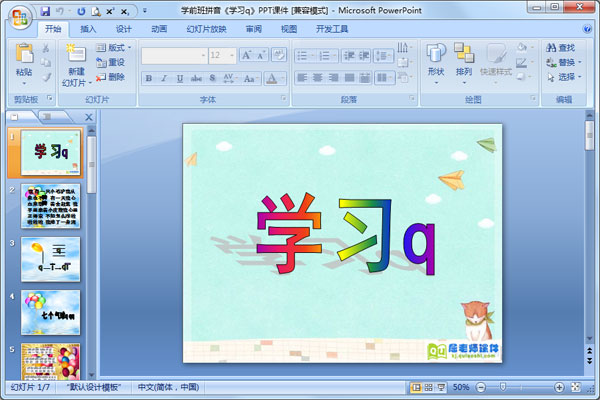Save the presentation with the floppy icon

[45, 11]
